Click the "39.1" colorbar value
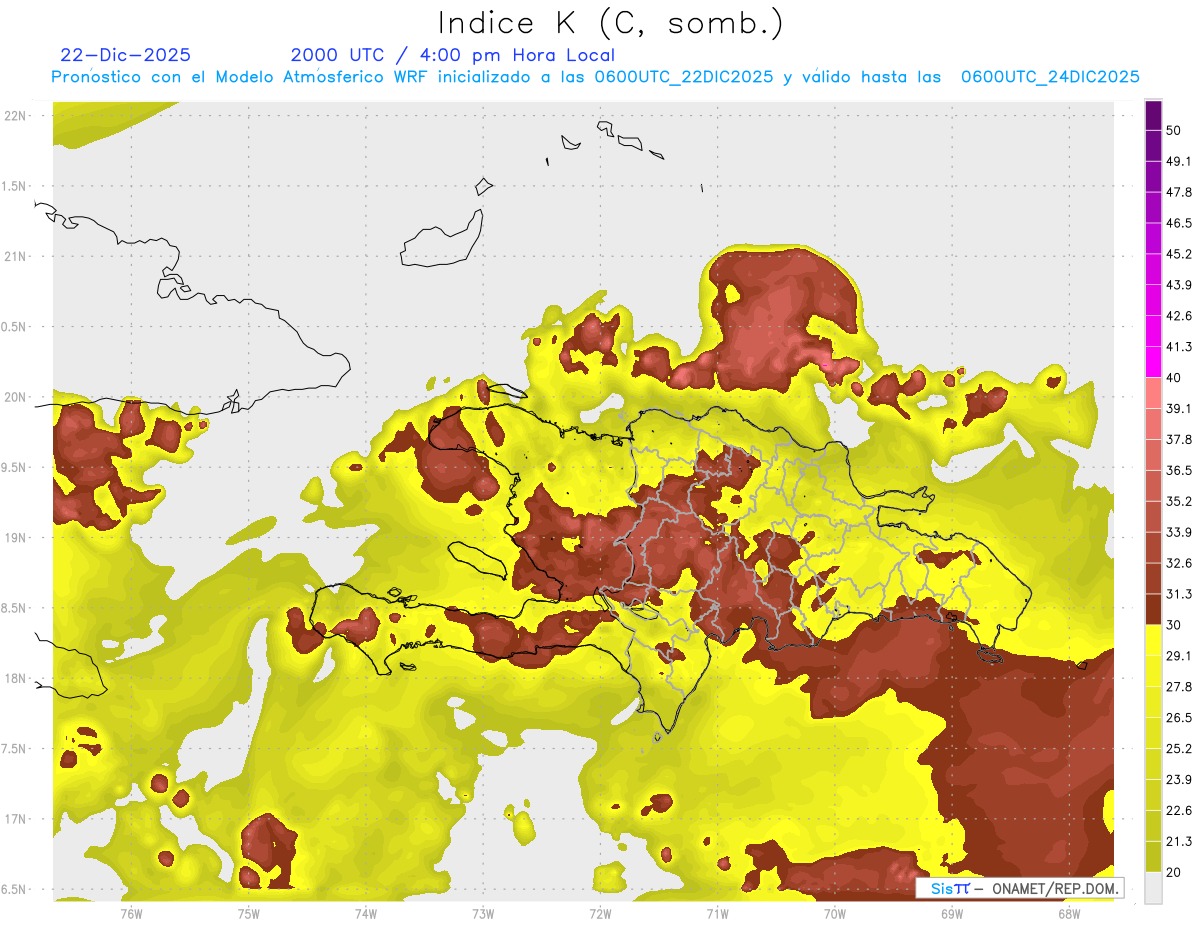 click(x=1179, y=409)
